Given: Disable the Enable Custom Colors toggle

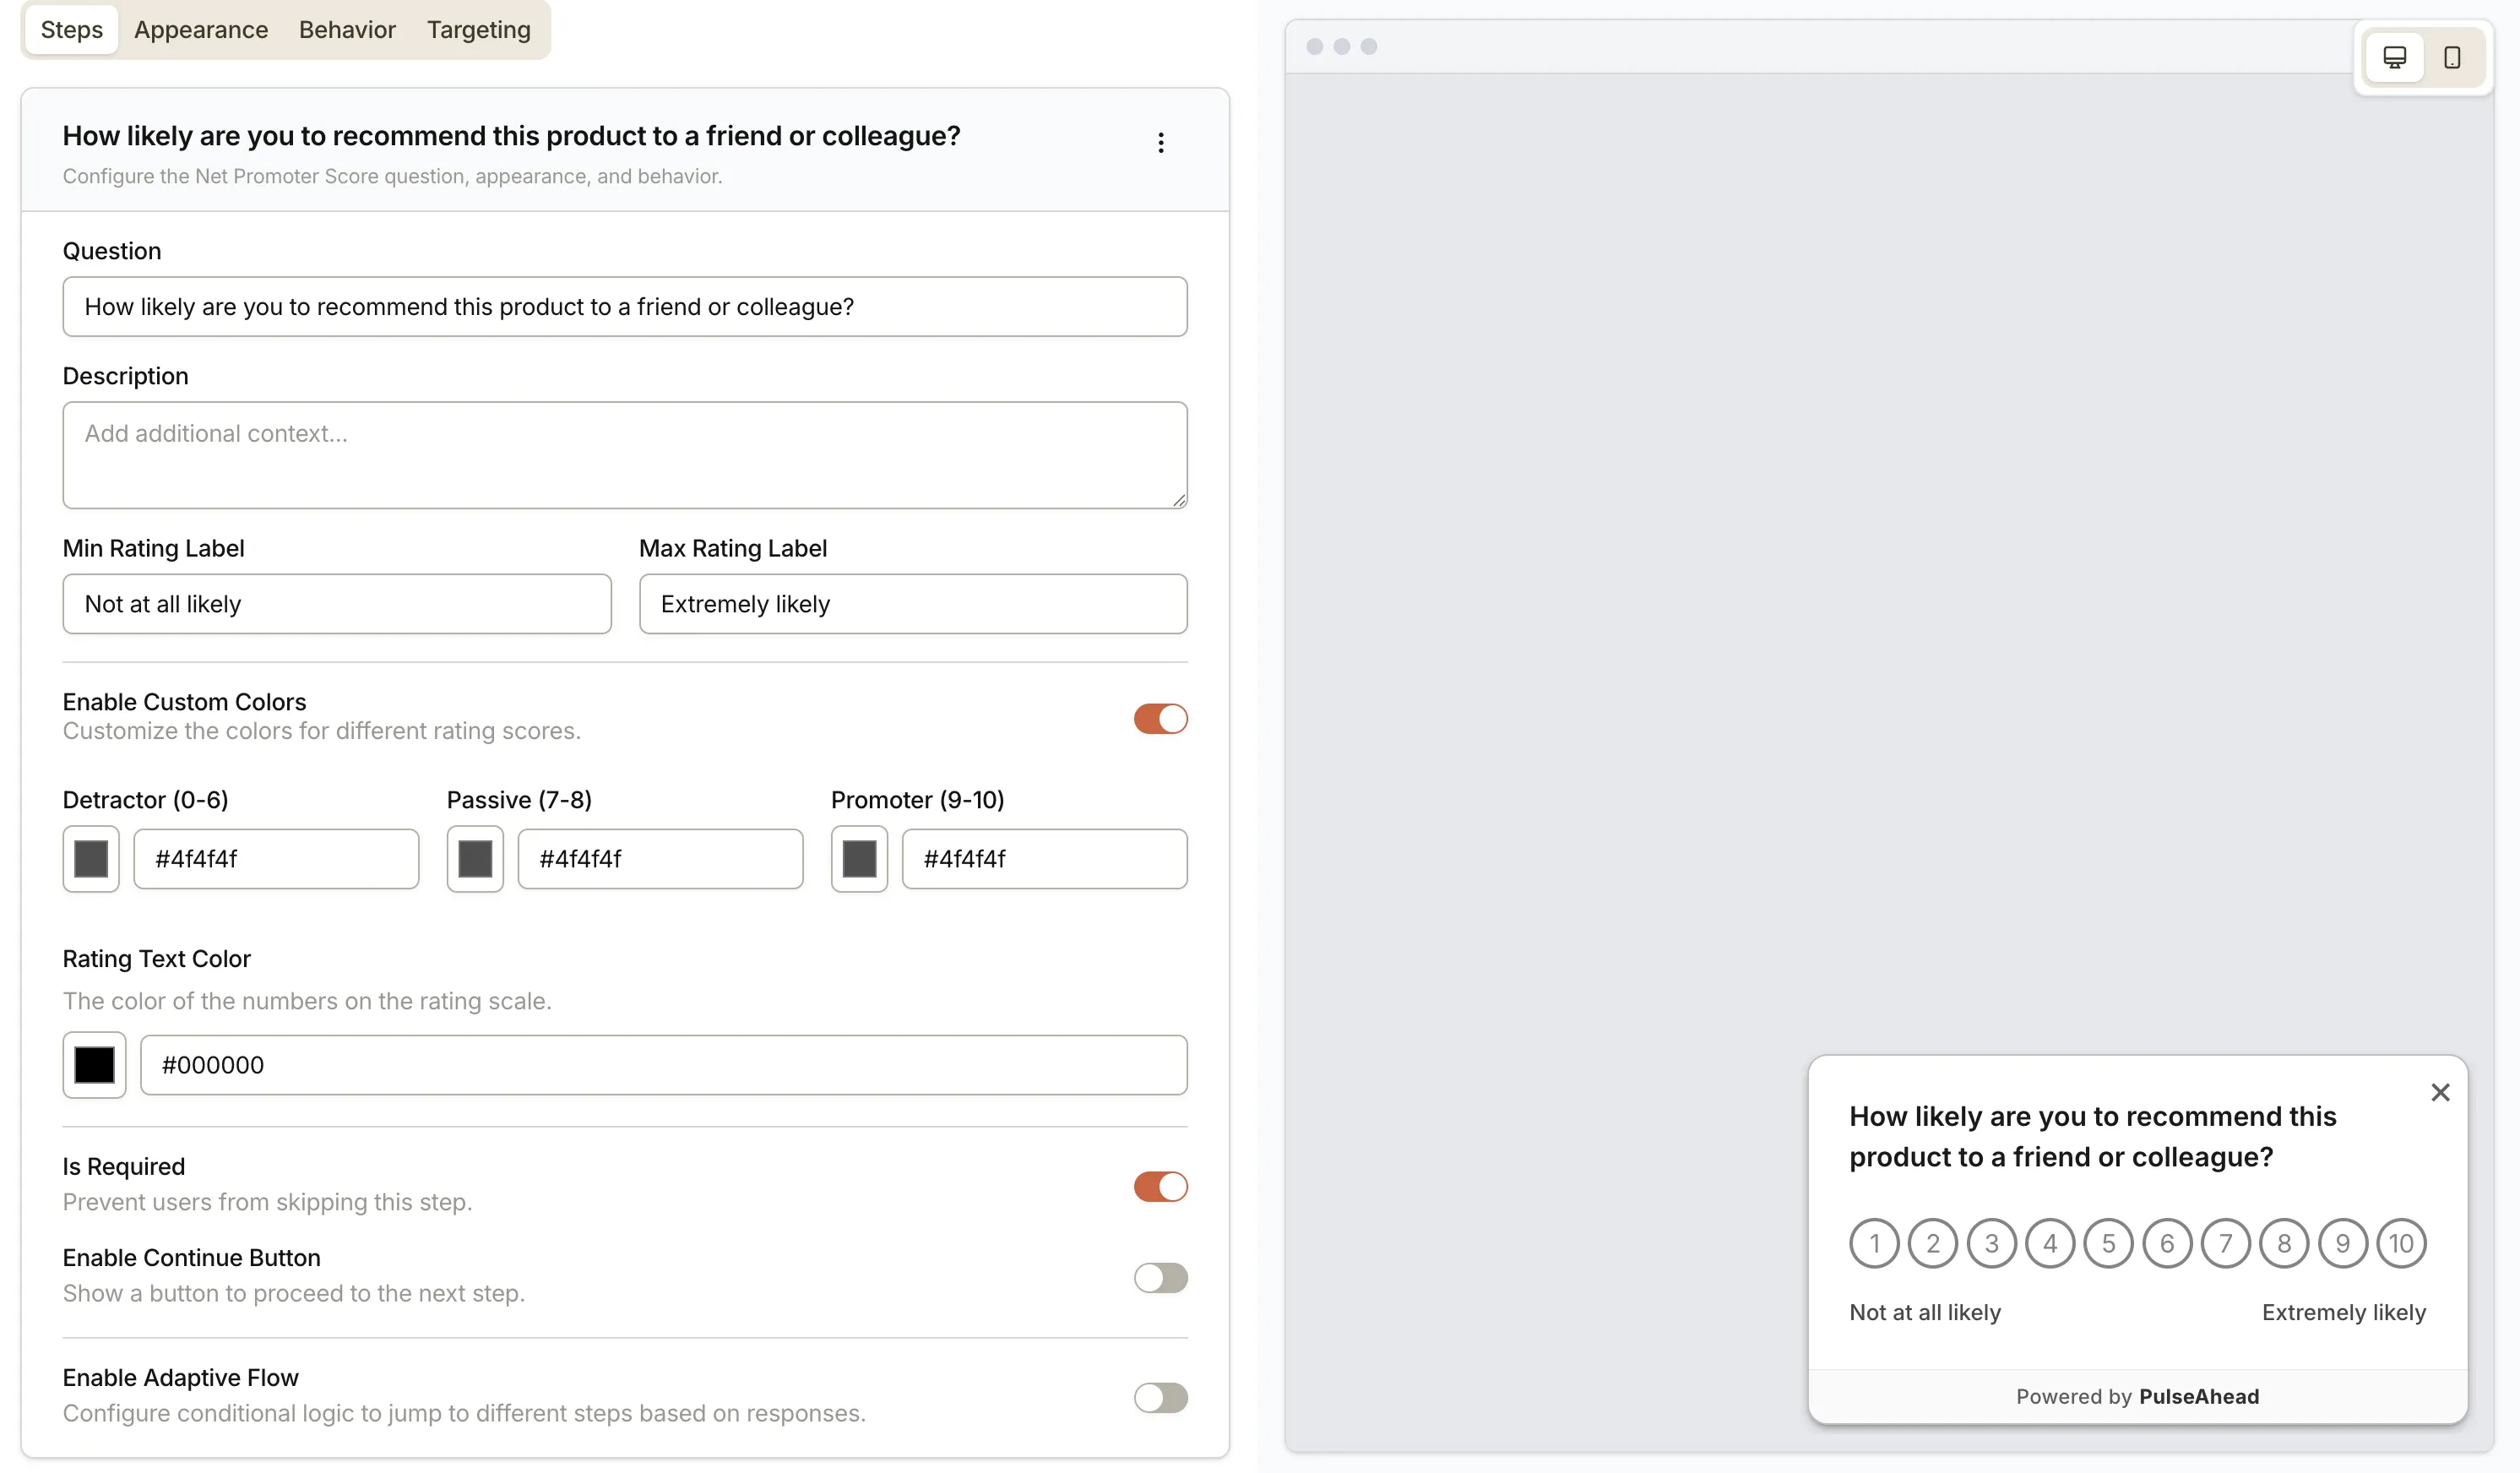Looking at the screenshot, I should pyautogui.click(x=1160, y=718).
